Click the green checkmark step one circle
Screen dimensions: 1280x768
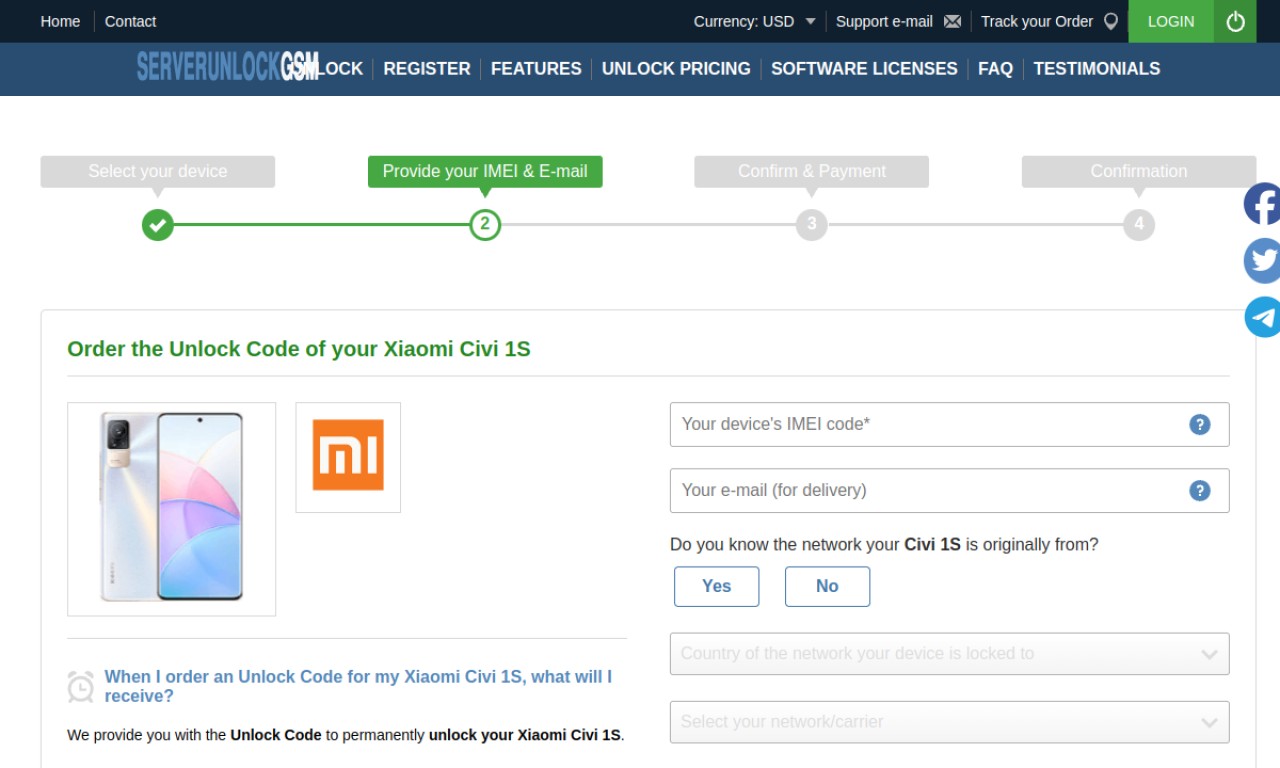[157, 224]
